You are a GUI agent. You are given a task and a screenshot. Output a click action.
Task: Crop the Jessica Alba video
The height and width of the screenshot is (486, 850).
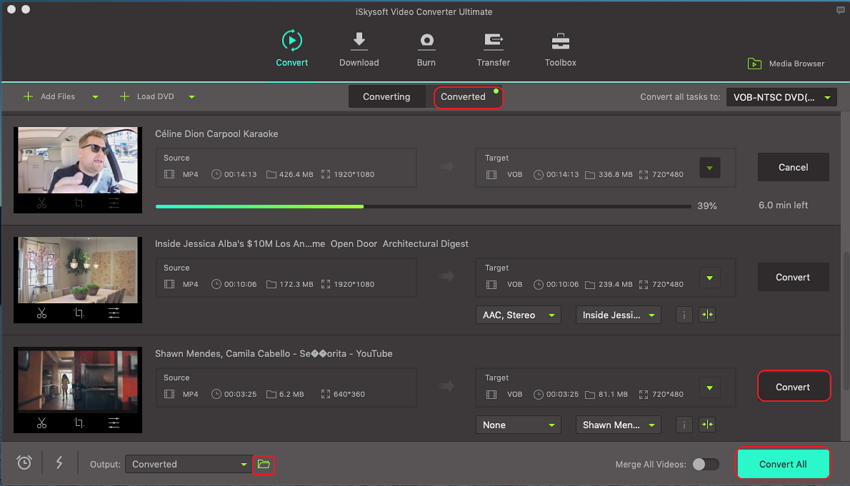pyautogui.click(x=79, y=313)
